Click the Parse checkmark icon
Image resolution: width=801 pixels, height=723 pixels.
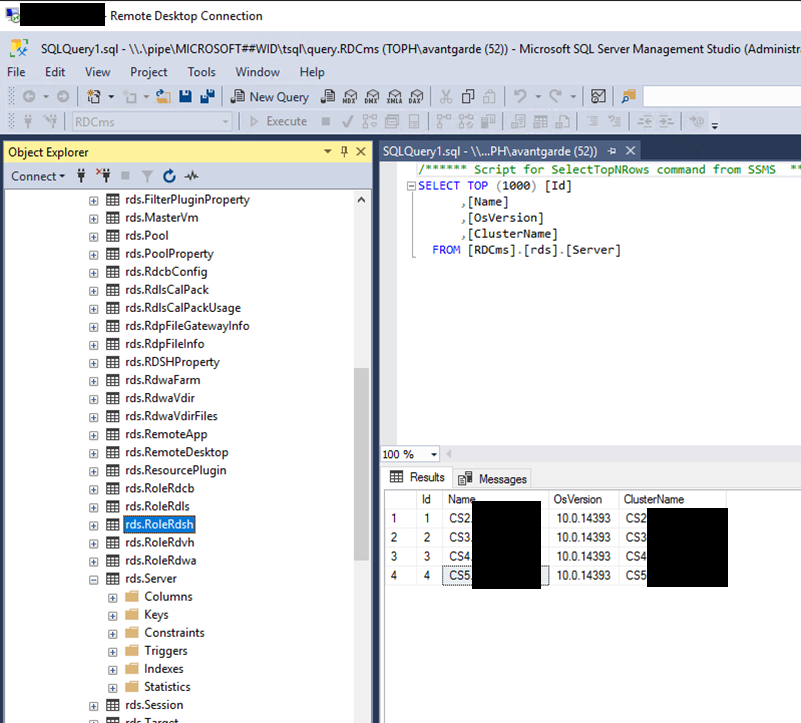pyautogui.click(x=347, y=122)
